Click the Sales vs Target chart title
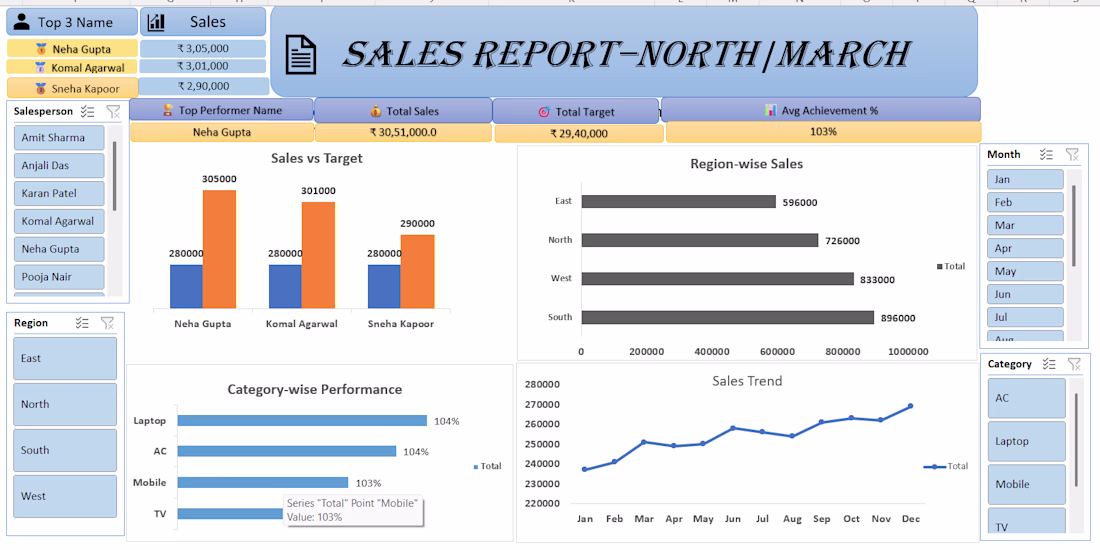Screen dimensions: 1100x550 pyautogui.click(x=316, y=159)
